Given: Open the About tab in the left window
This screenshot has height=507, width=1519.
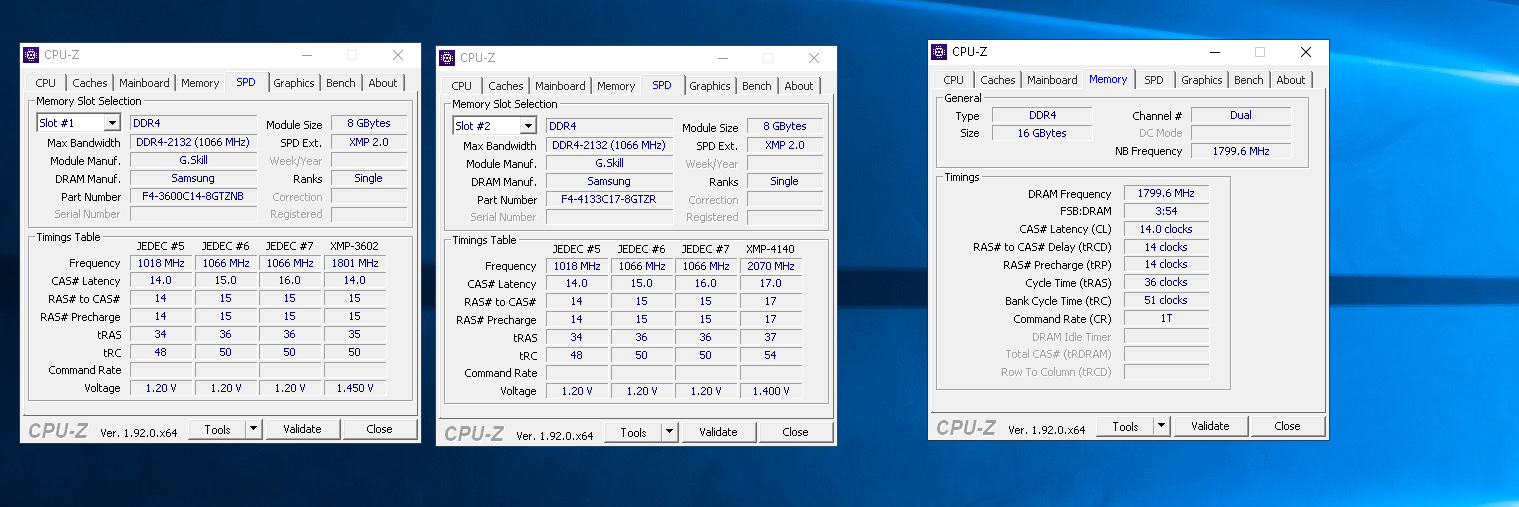Looking at the screenshot, I should point(383,83).
